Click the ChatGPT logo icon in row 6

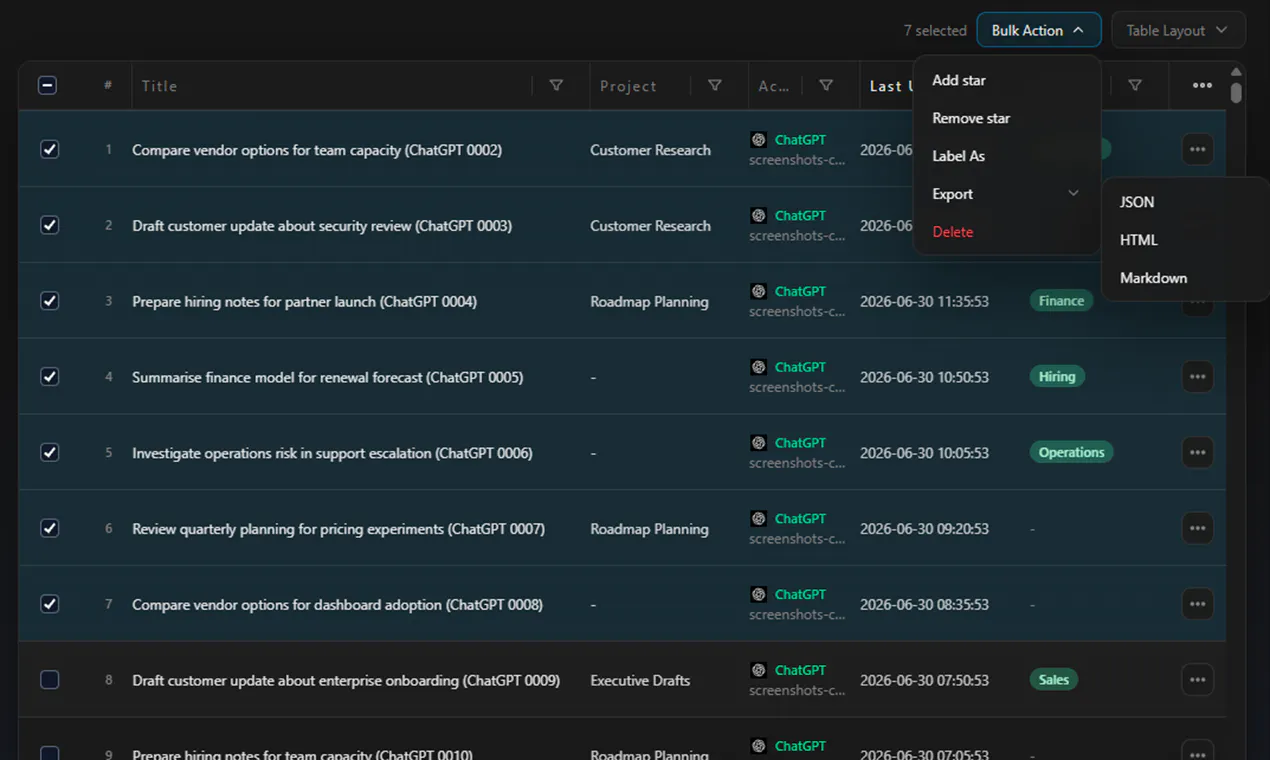coord(759,518)
